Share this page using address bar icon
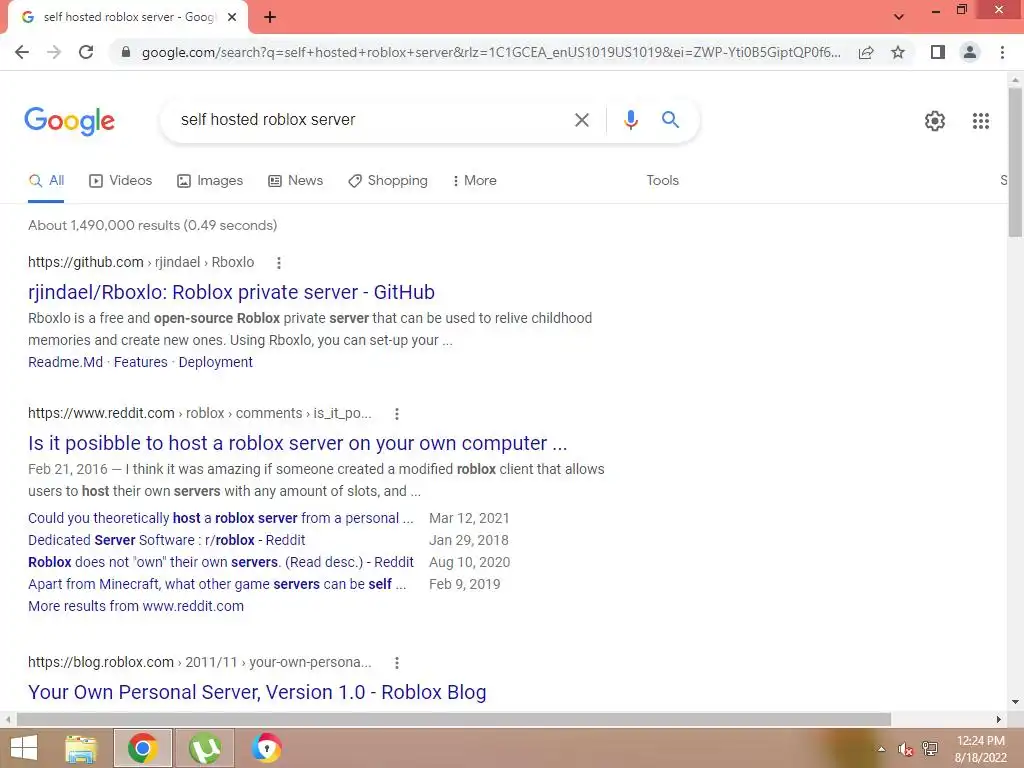 (x=866, y=52)
